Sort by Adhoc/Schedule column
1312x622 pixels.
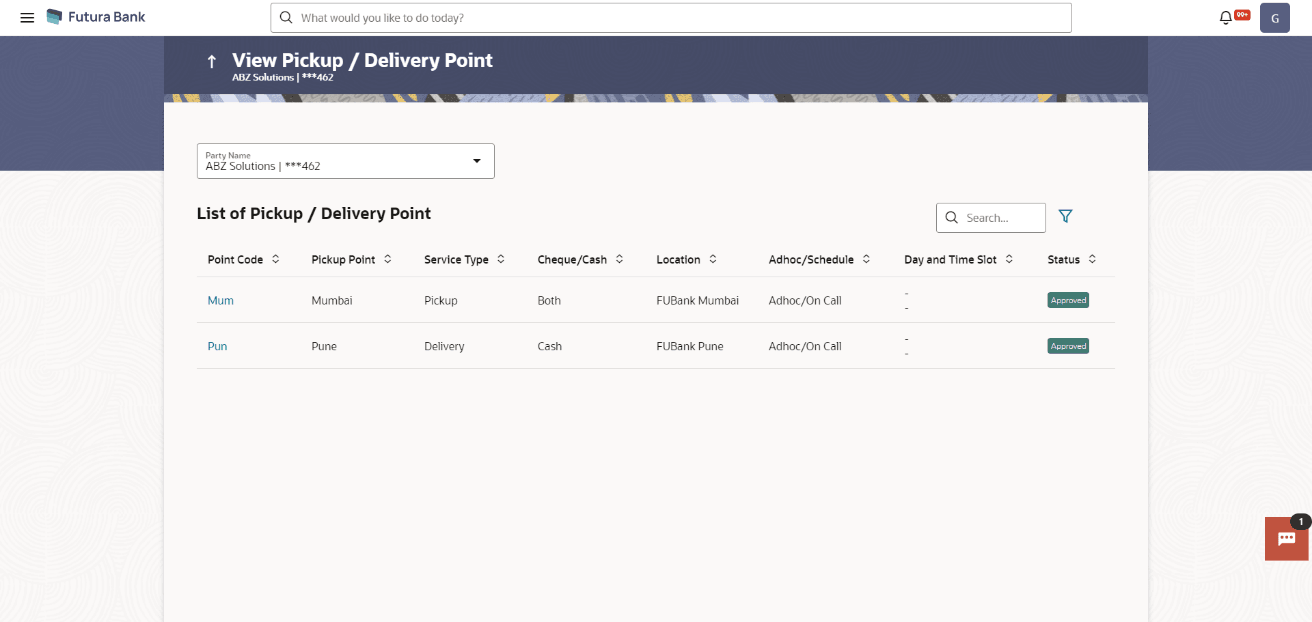click(866, 259)
